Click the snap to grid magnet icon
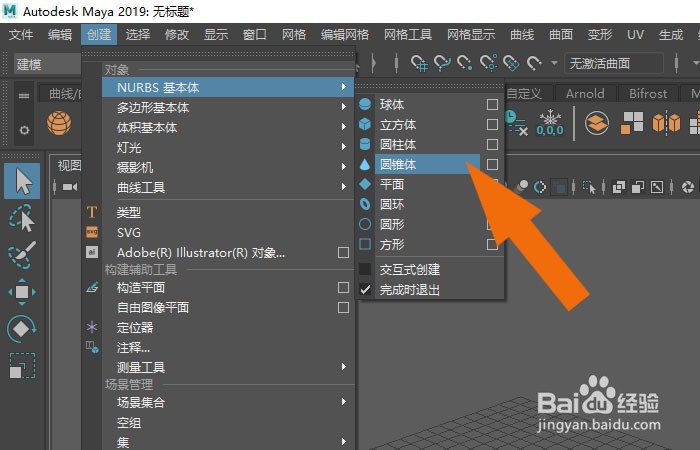 pos(419,63)
